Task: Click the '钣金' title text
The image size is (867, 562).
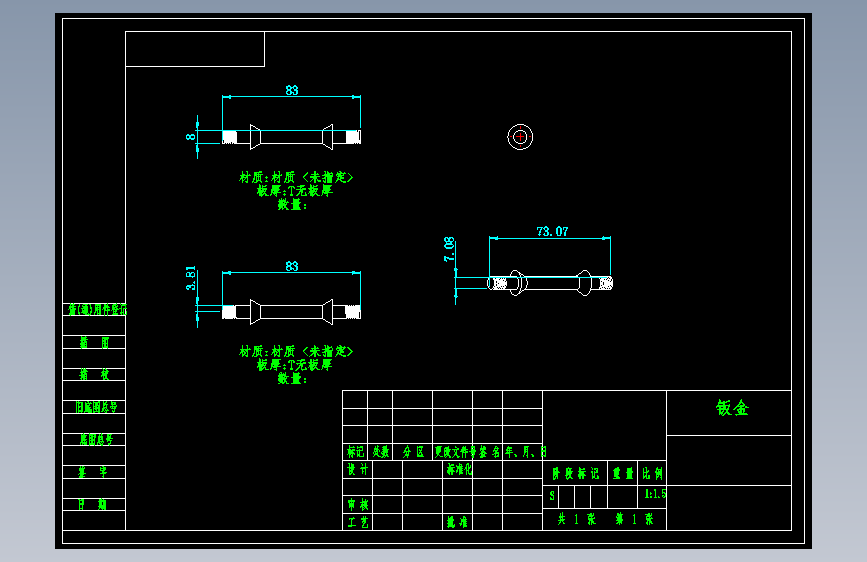Action: [732, 408]
